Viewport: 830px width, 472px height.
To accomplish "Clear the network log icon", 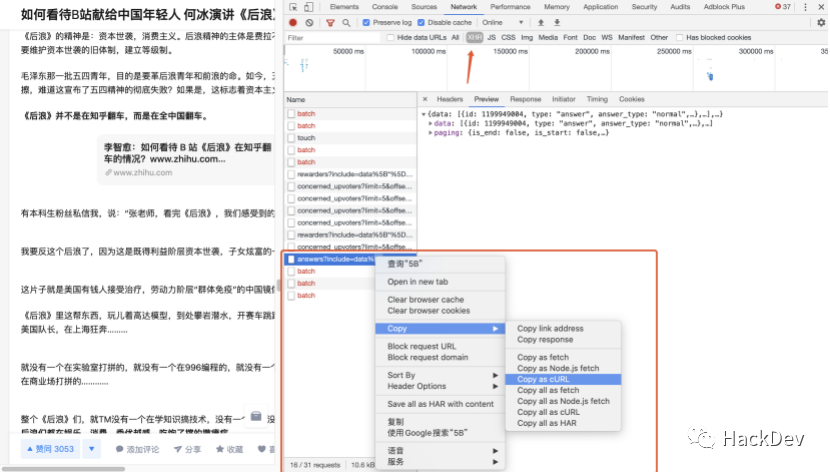I will [310, 23].
